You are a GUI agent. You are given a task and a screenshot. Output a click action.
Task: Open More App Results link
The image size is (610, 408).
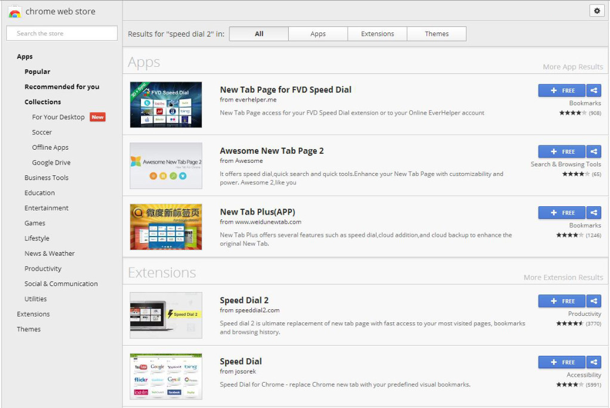click(x=573, y=67)
